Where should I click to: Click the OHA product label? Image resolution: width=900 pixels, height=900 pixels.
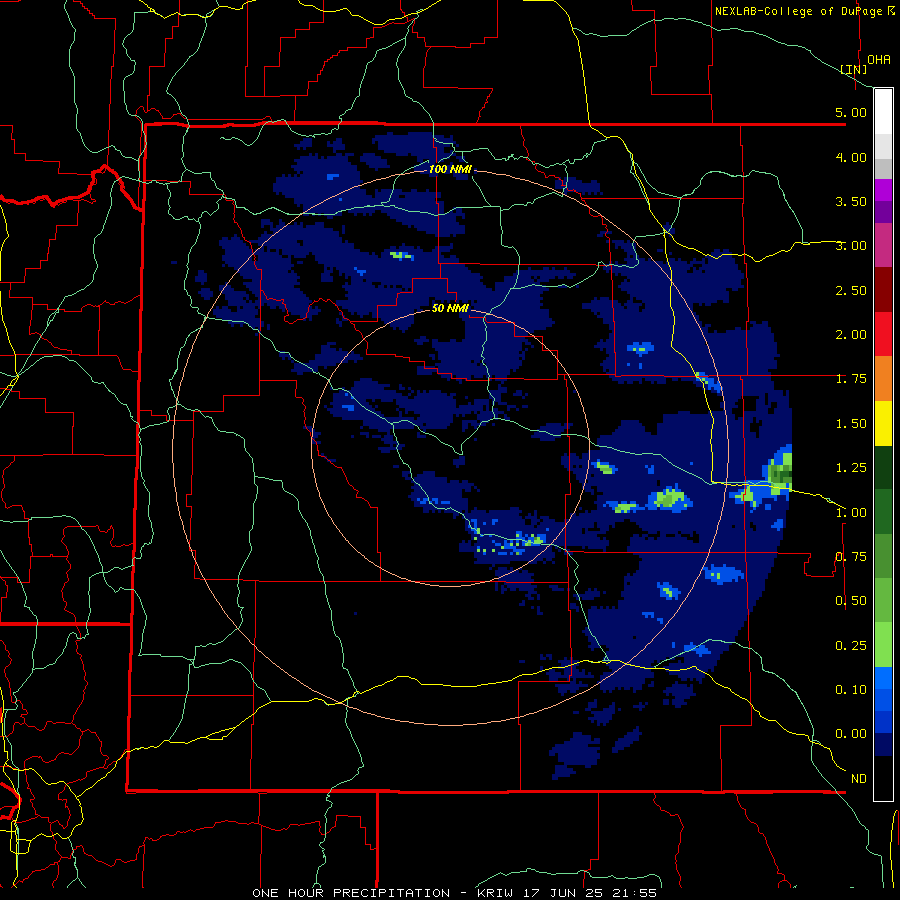coord(879,59)
